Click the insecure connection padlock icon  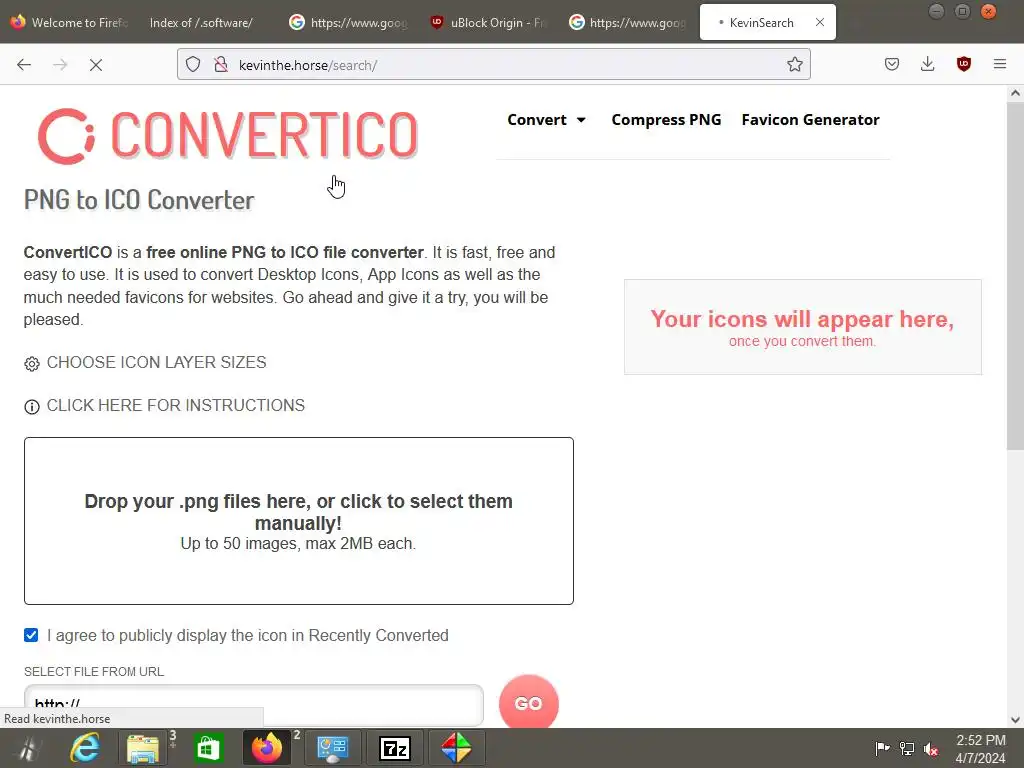[221, 64]
